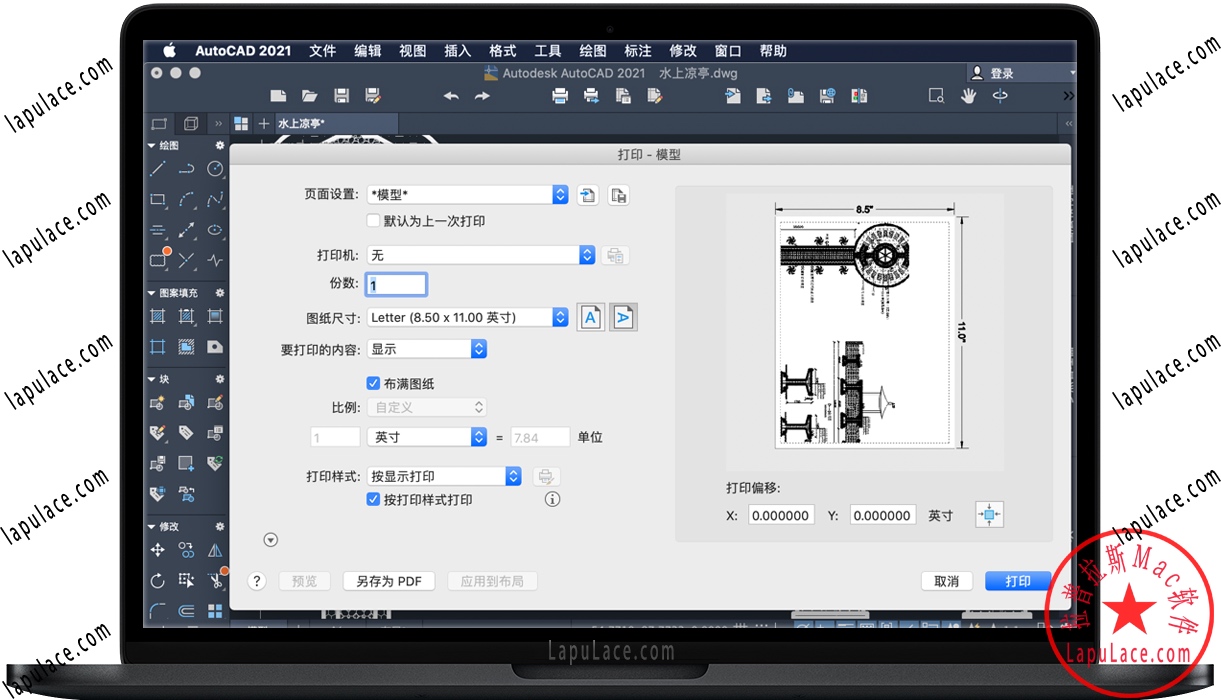This screenshot has width=1221, height=700.
Task: Click the portrait orientation icon
Action: tap(590, 317)
